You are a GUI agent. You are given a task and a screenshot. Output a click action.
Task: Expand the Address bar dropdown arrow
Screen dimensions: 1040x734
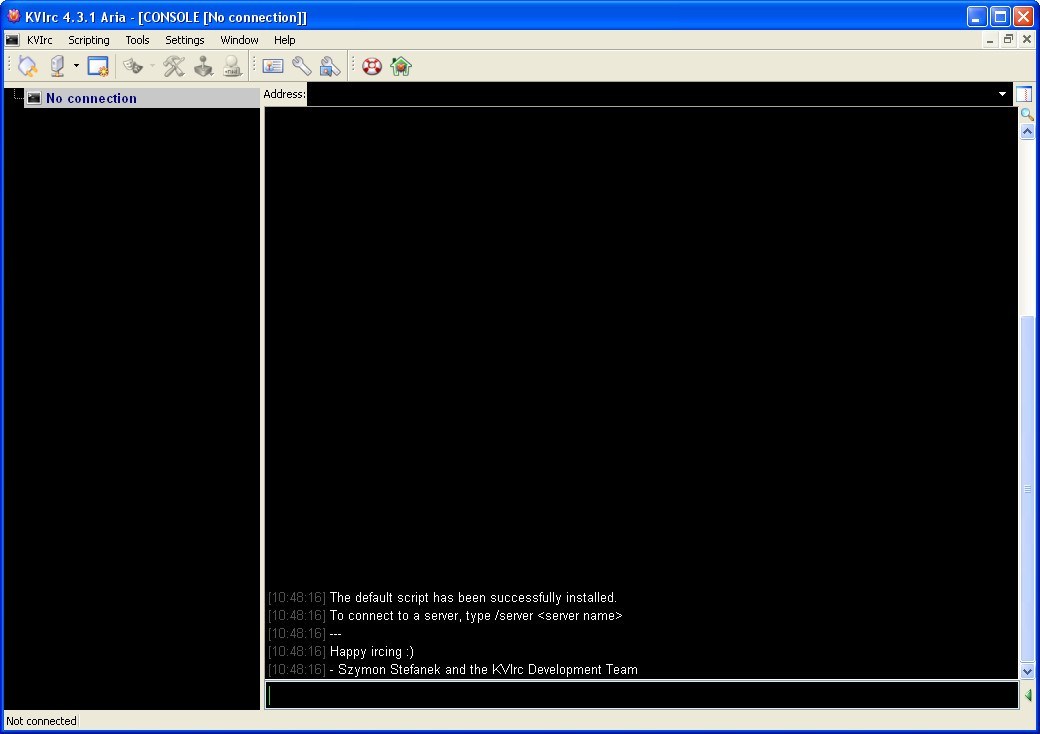1002,94
